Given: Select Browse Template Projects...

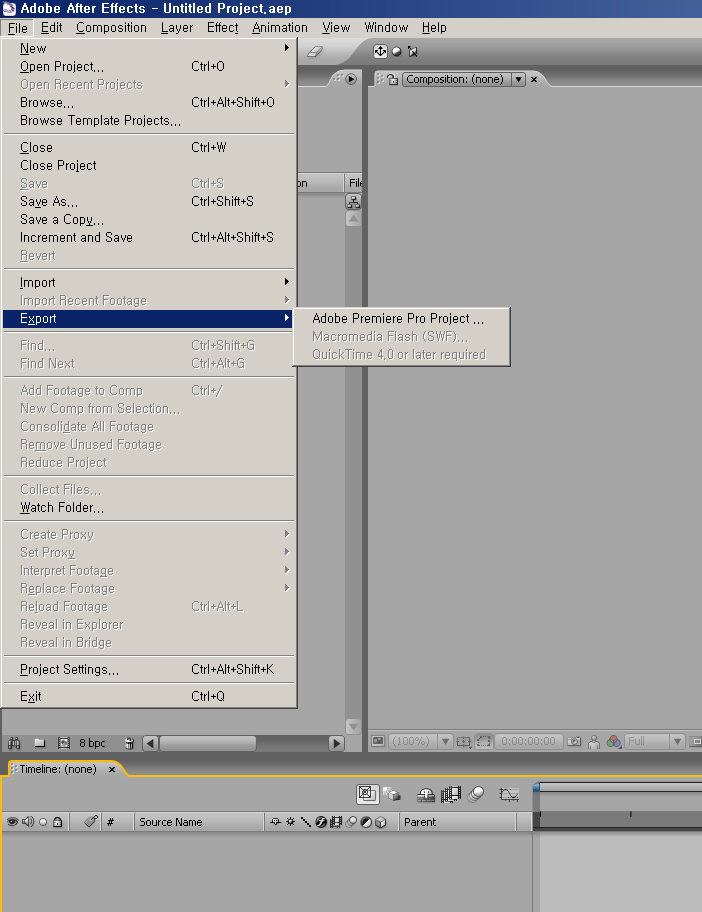Looking at the screenshot, I should coord(149,120).
